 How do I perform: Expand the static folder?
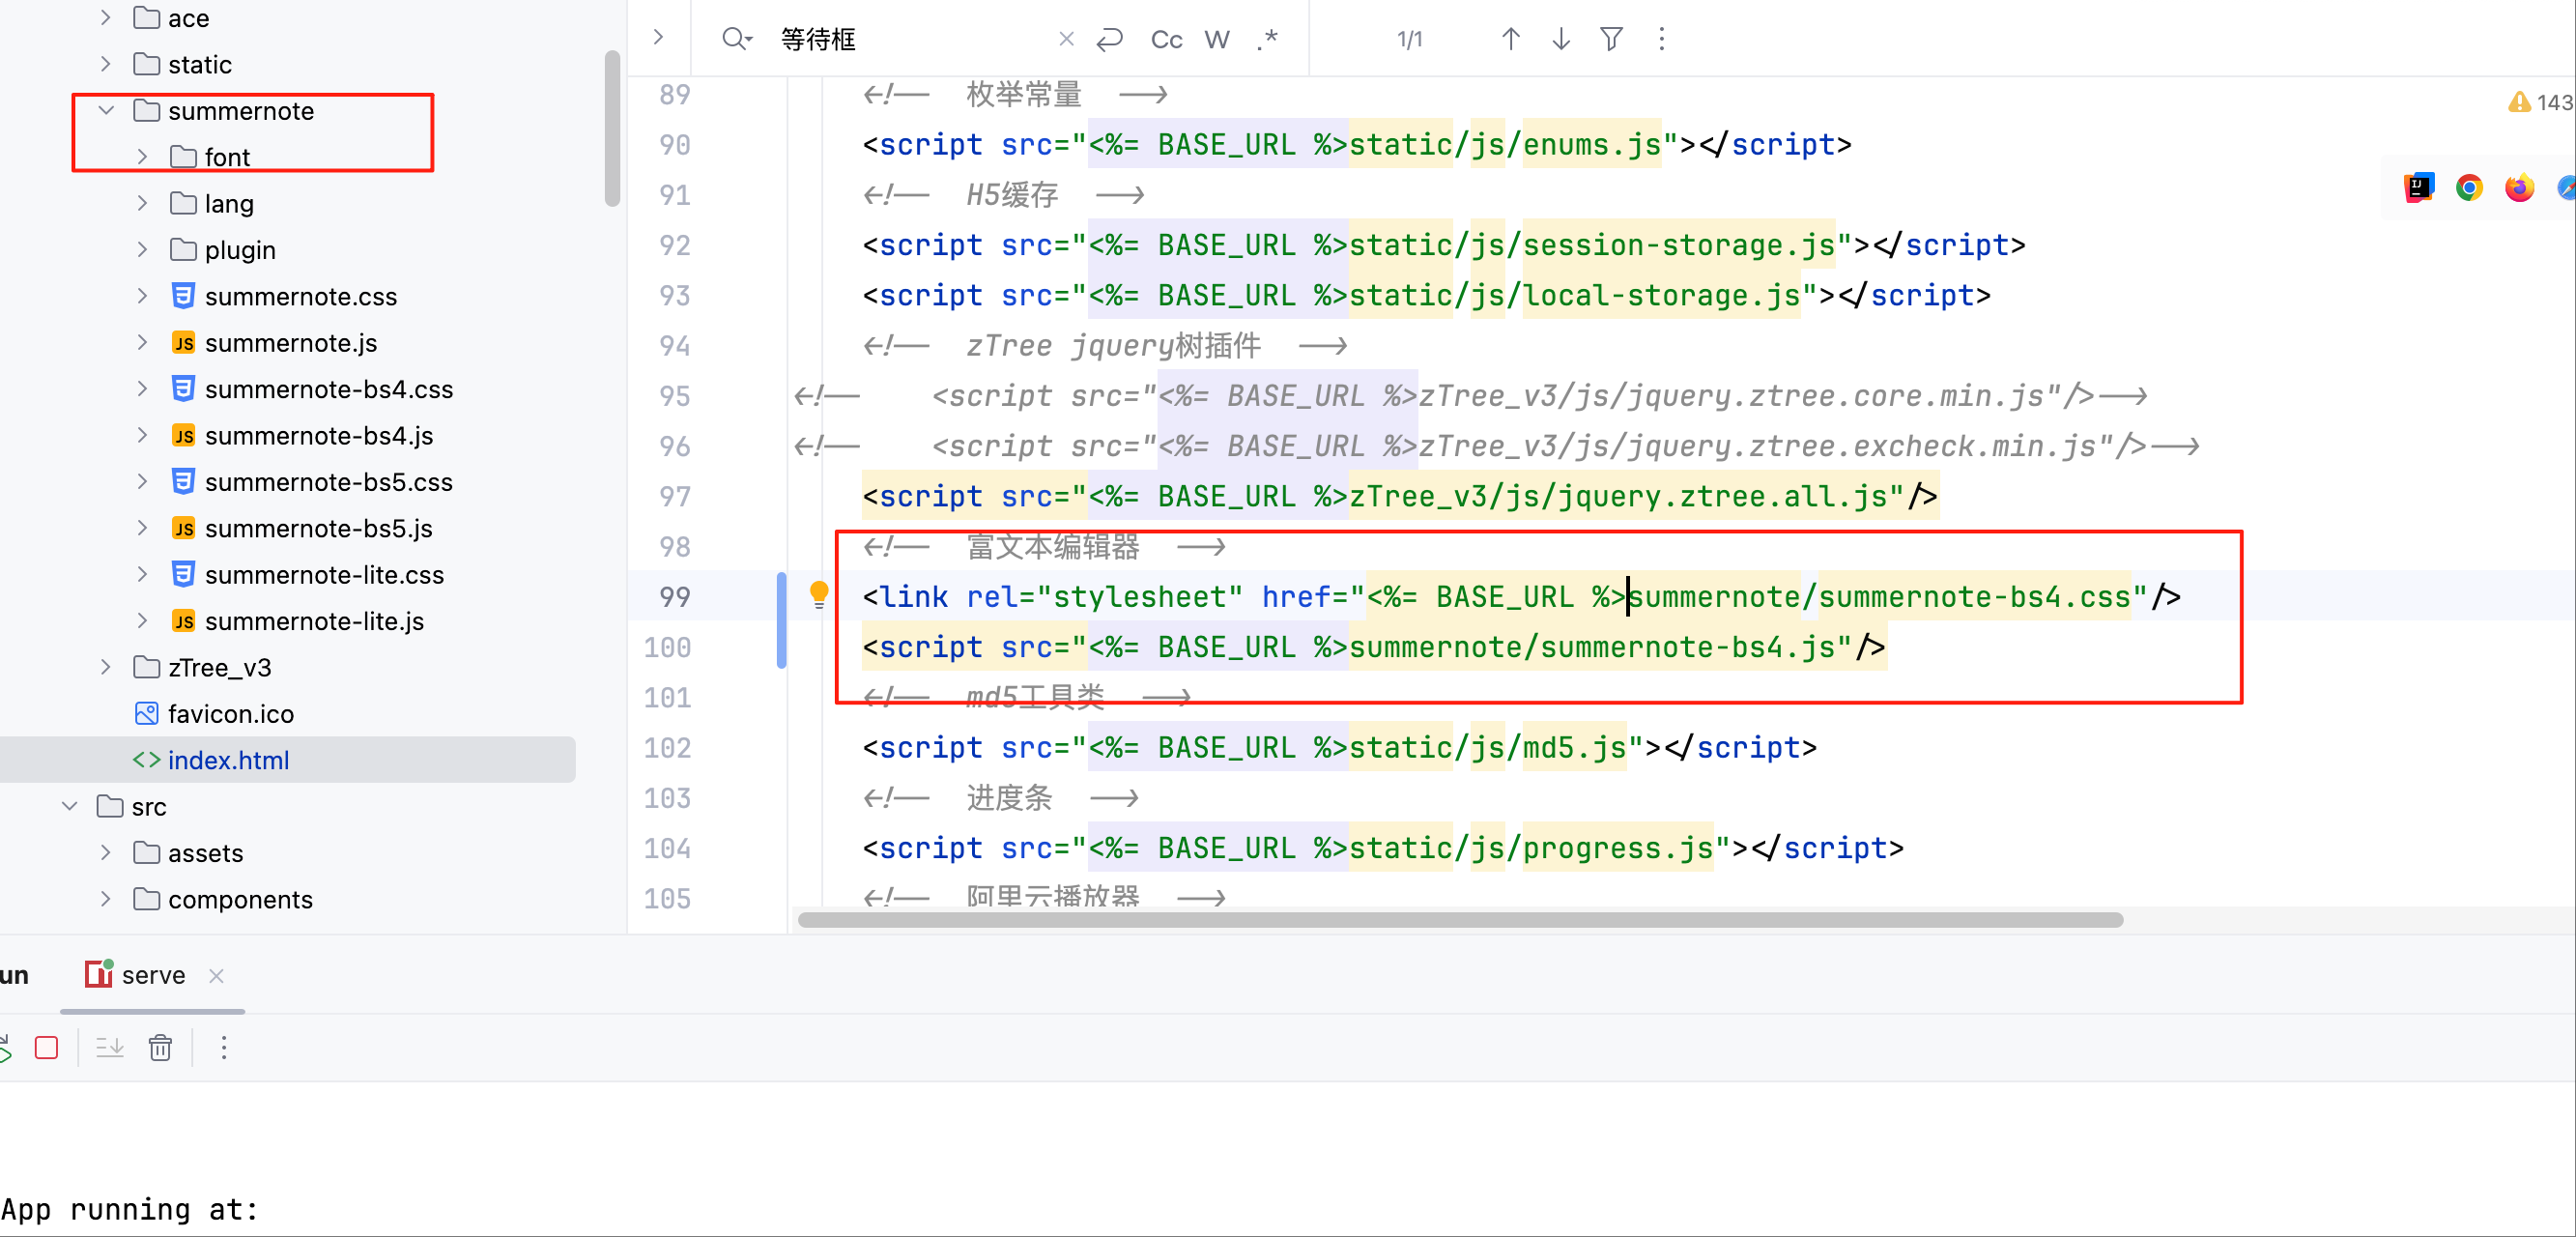tap(105, 64)
